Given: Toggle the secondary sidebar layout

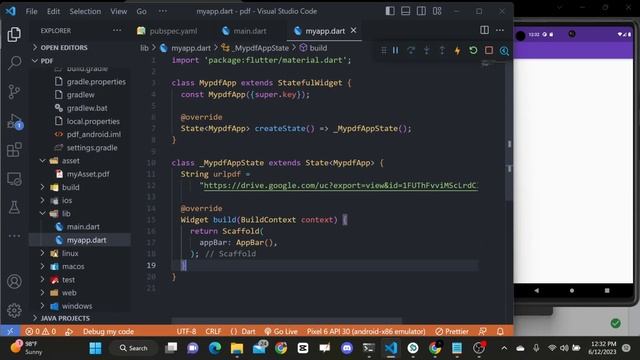Looking at the screenshot, I should (421, 11).
